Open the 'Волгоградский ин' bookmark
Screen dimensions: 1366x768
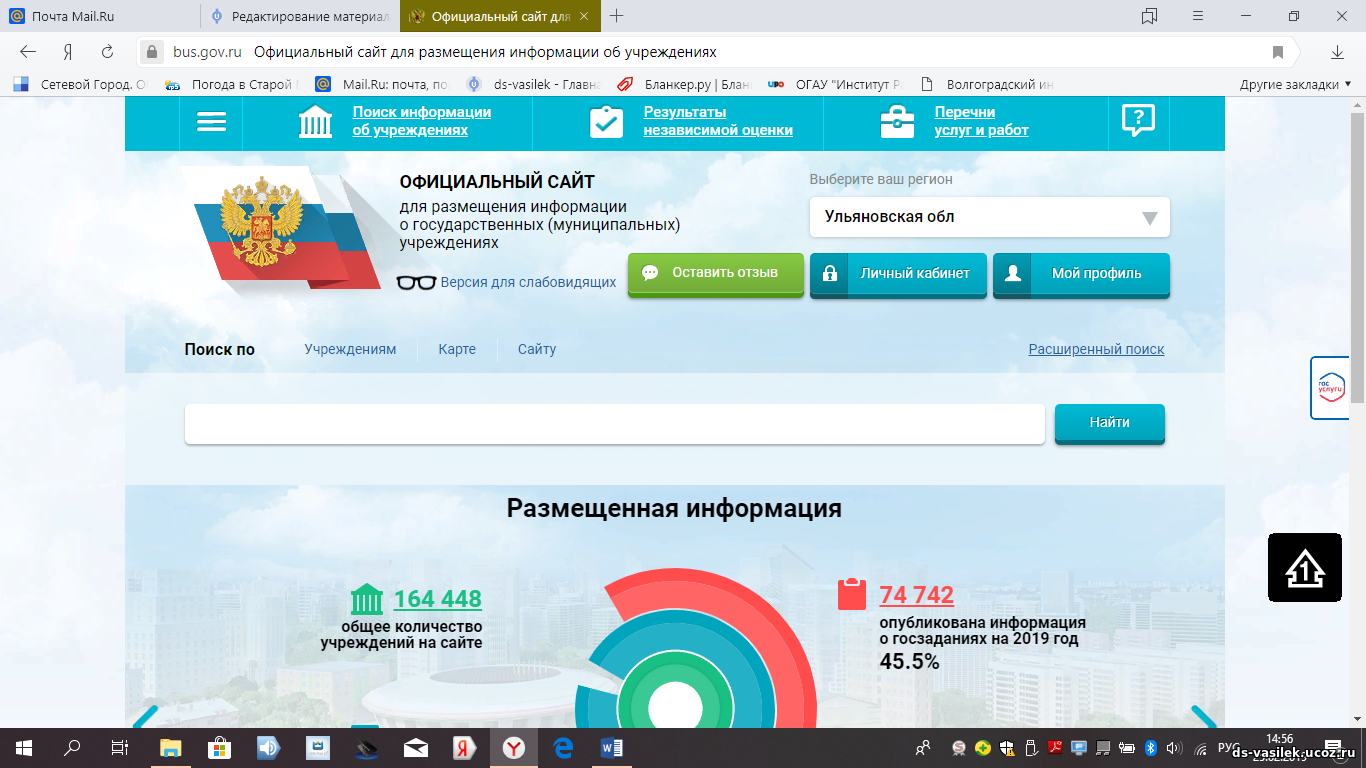click(986, 85)
